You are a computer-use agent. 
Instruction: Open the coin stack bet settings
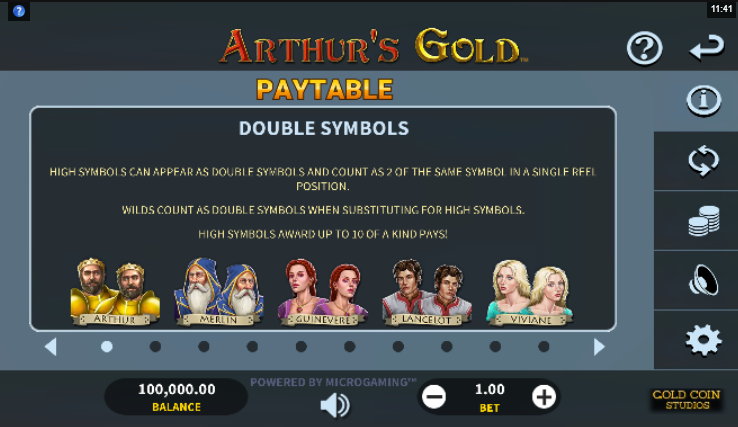pyautogui.click(x=704, y=221)
